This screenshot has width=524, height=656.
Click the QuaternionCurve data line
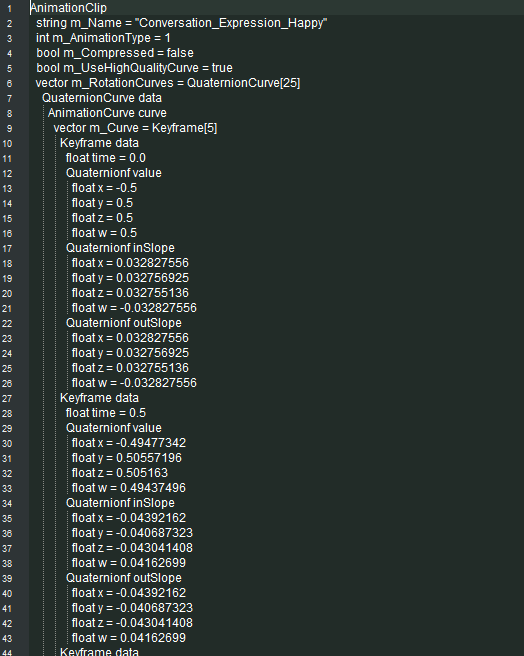(102, 98)
